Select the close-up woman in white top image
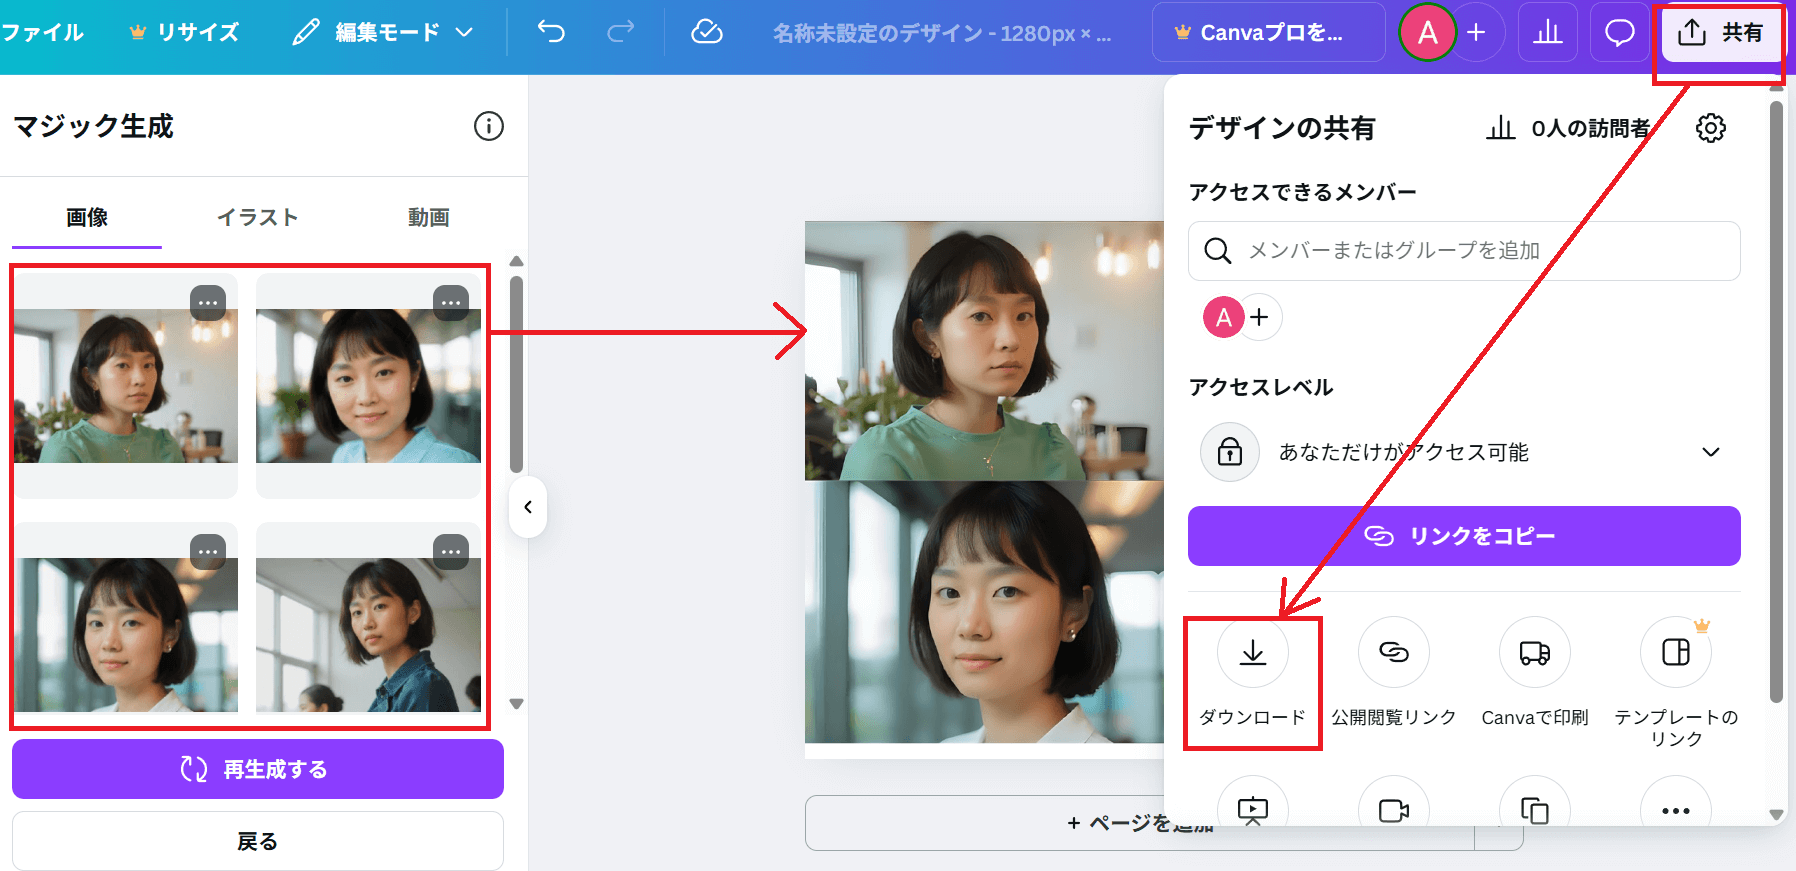 point(126,634)
